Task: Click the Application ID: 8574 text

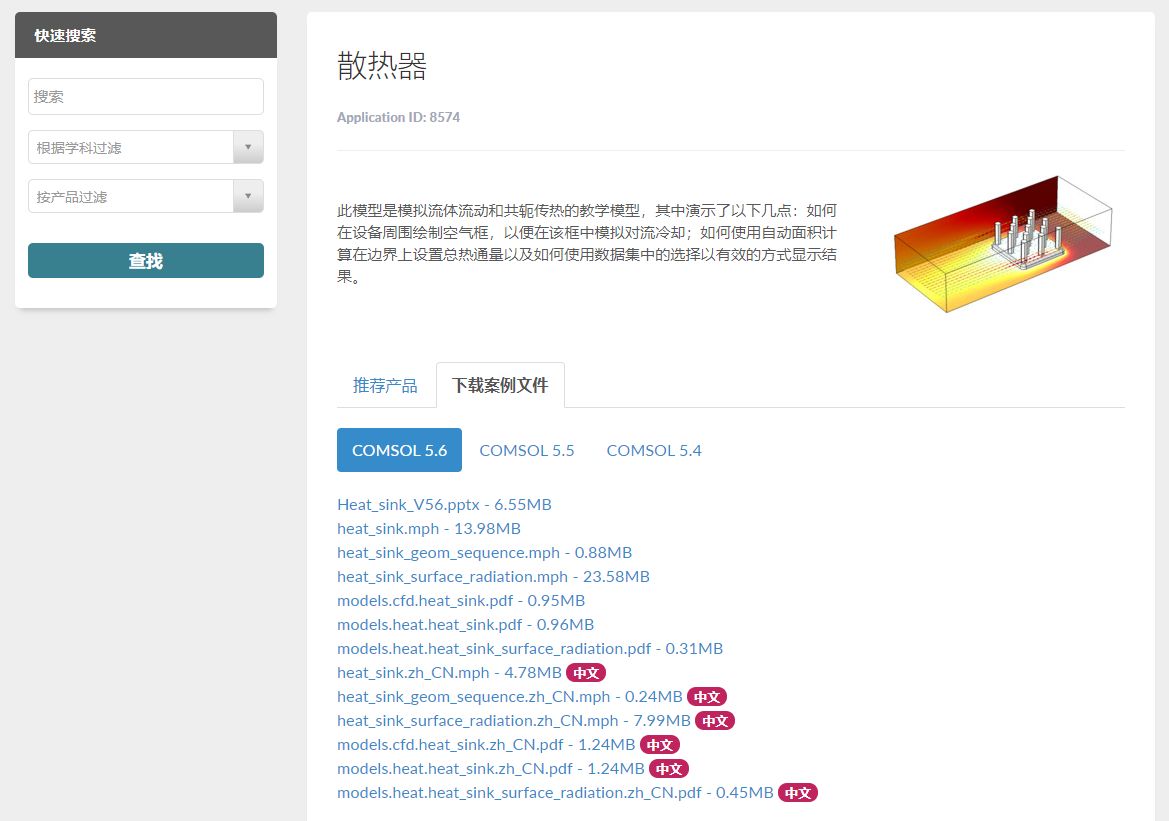Action: 398,117
